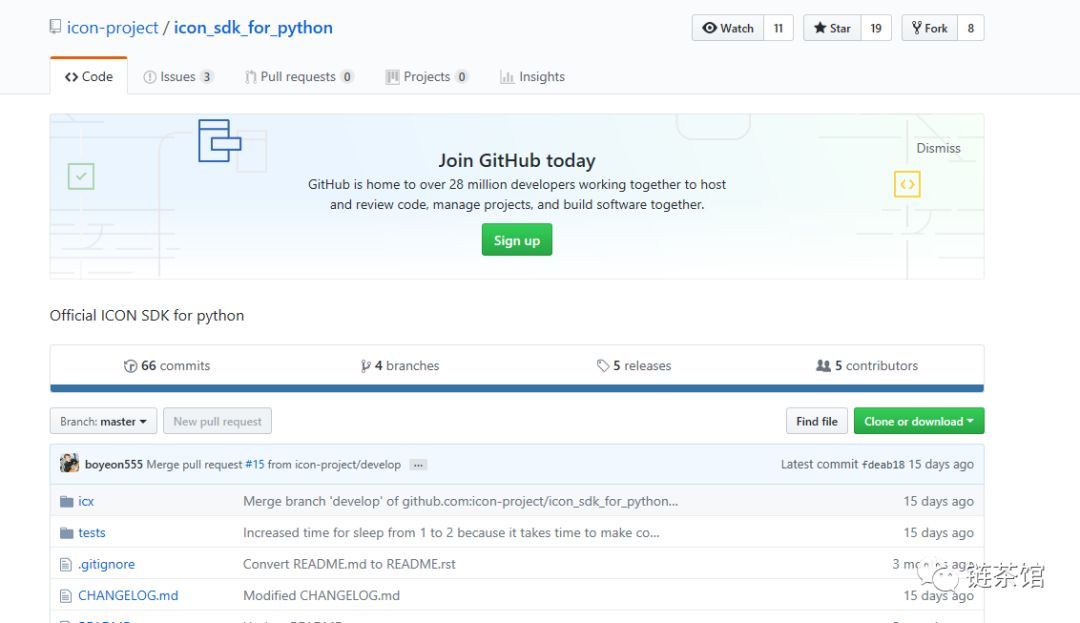The width and height of the screenshot is (1080, 623).
Task: Expand the Clone or download dropdown
Action: click(918, 422)
